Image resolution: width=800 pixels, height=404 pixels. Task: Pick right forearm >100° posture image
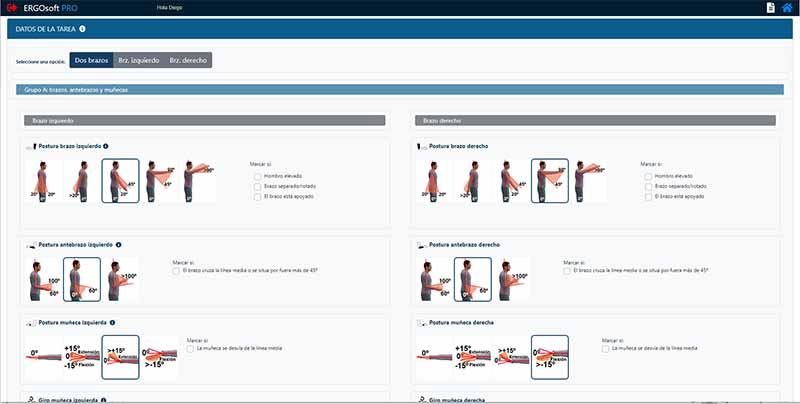(511, 280)
